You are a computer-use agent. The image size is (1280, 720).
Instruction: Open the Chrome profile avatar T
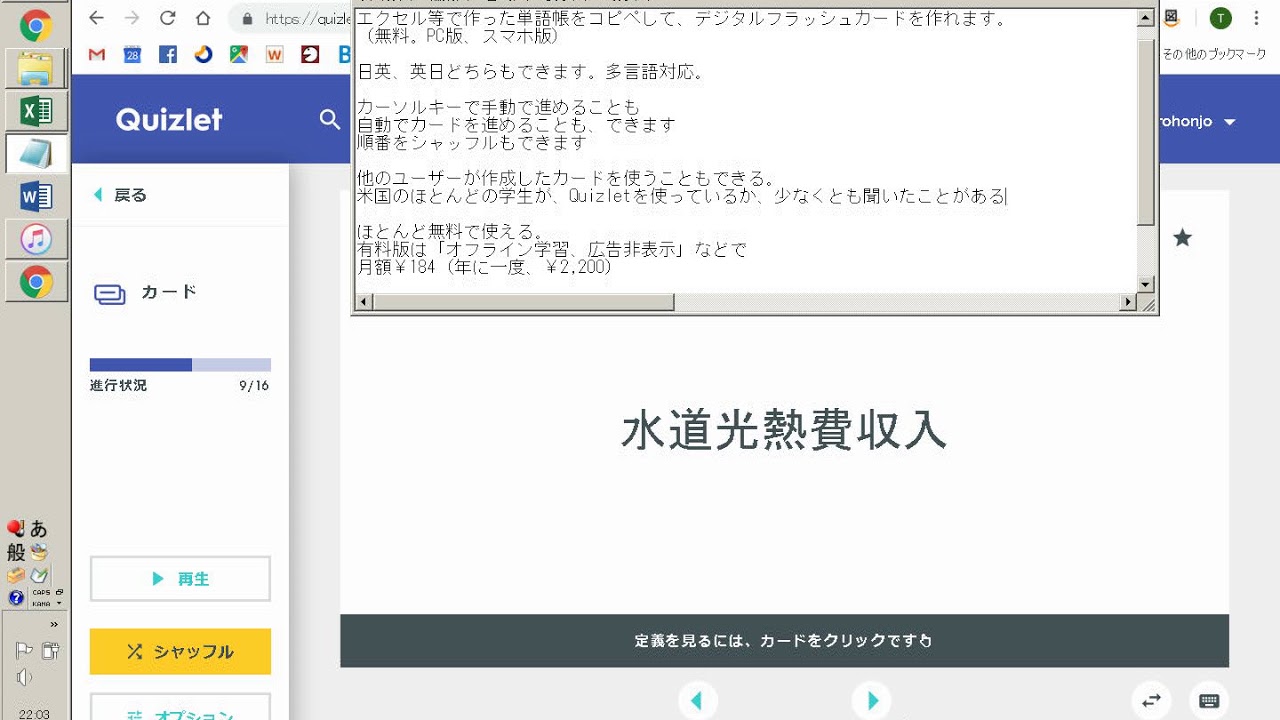pyautogui.click(x=1220, y=18)
